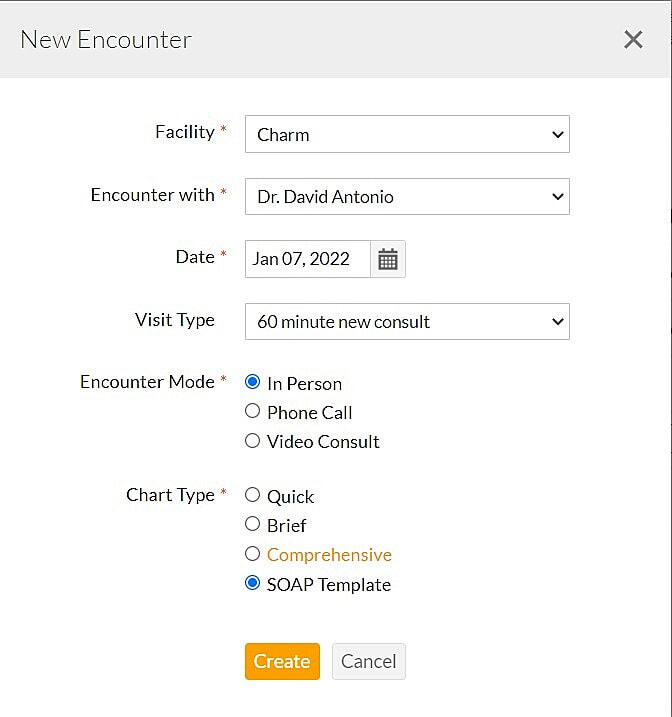Open the calendar date picker
The height and width of the screenshot is (717, 672).
388,259
